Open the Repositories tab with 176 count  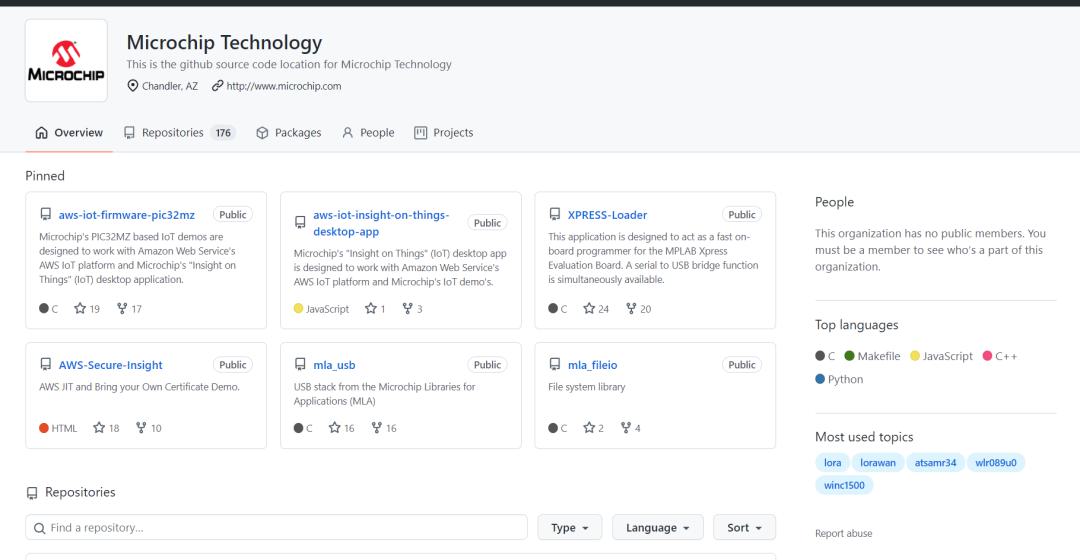179,132
